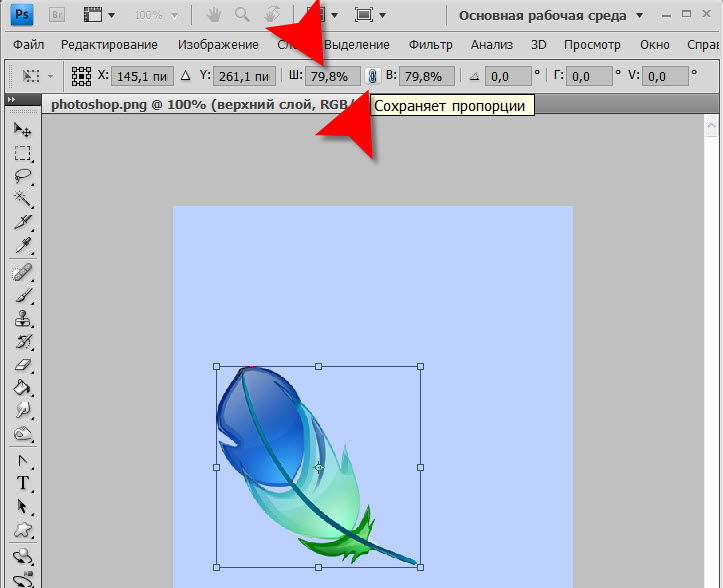Viewport: 723px width, 588px height.
Task: Toggle the maintain aspect ratio chain link
Action: point(371,76)
